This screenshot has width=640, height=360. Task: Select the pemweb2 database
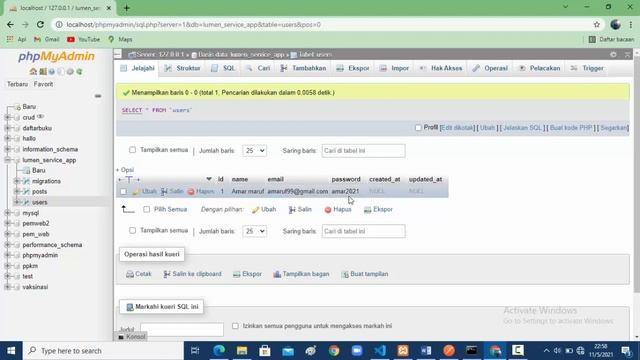click(36, 223)
